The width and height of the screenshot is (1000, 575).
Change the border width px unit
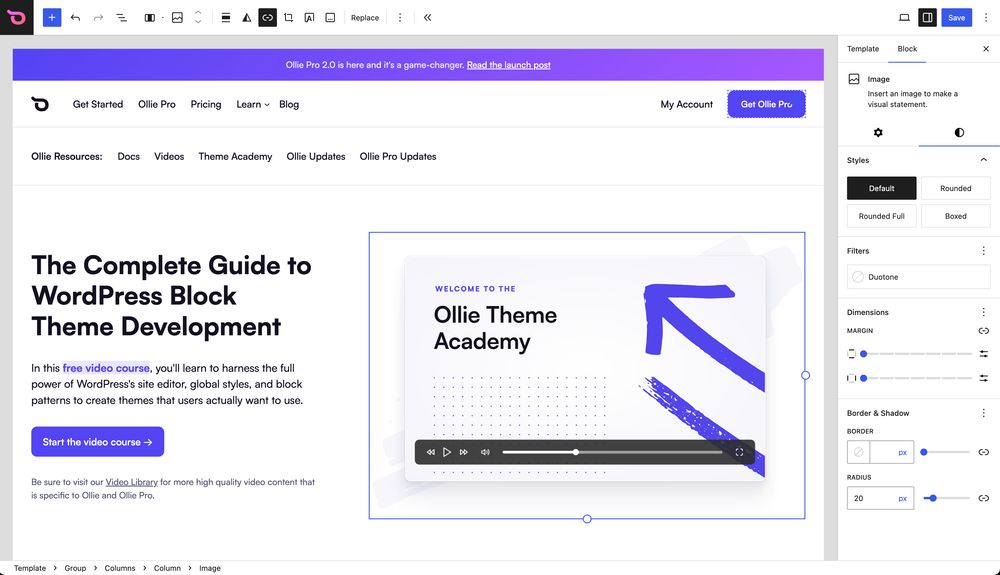pos(902,453)
